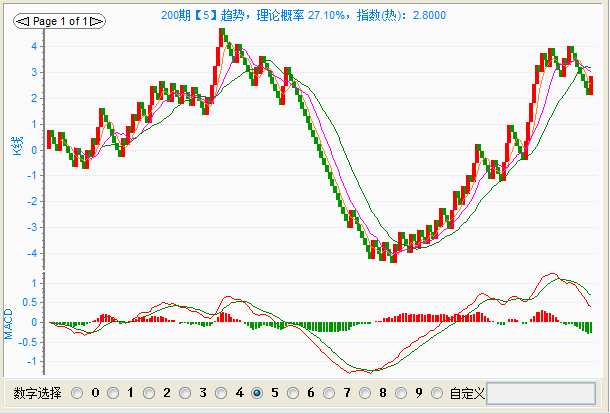This screenshot has height=414, width=610.
Task: Click the next page arrow icon
Action: 96,20
